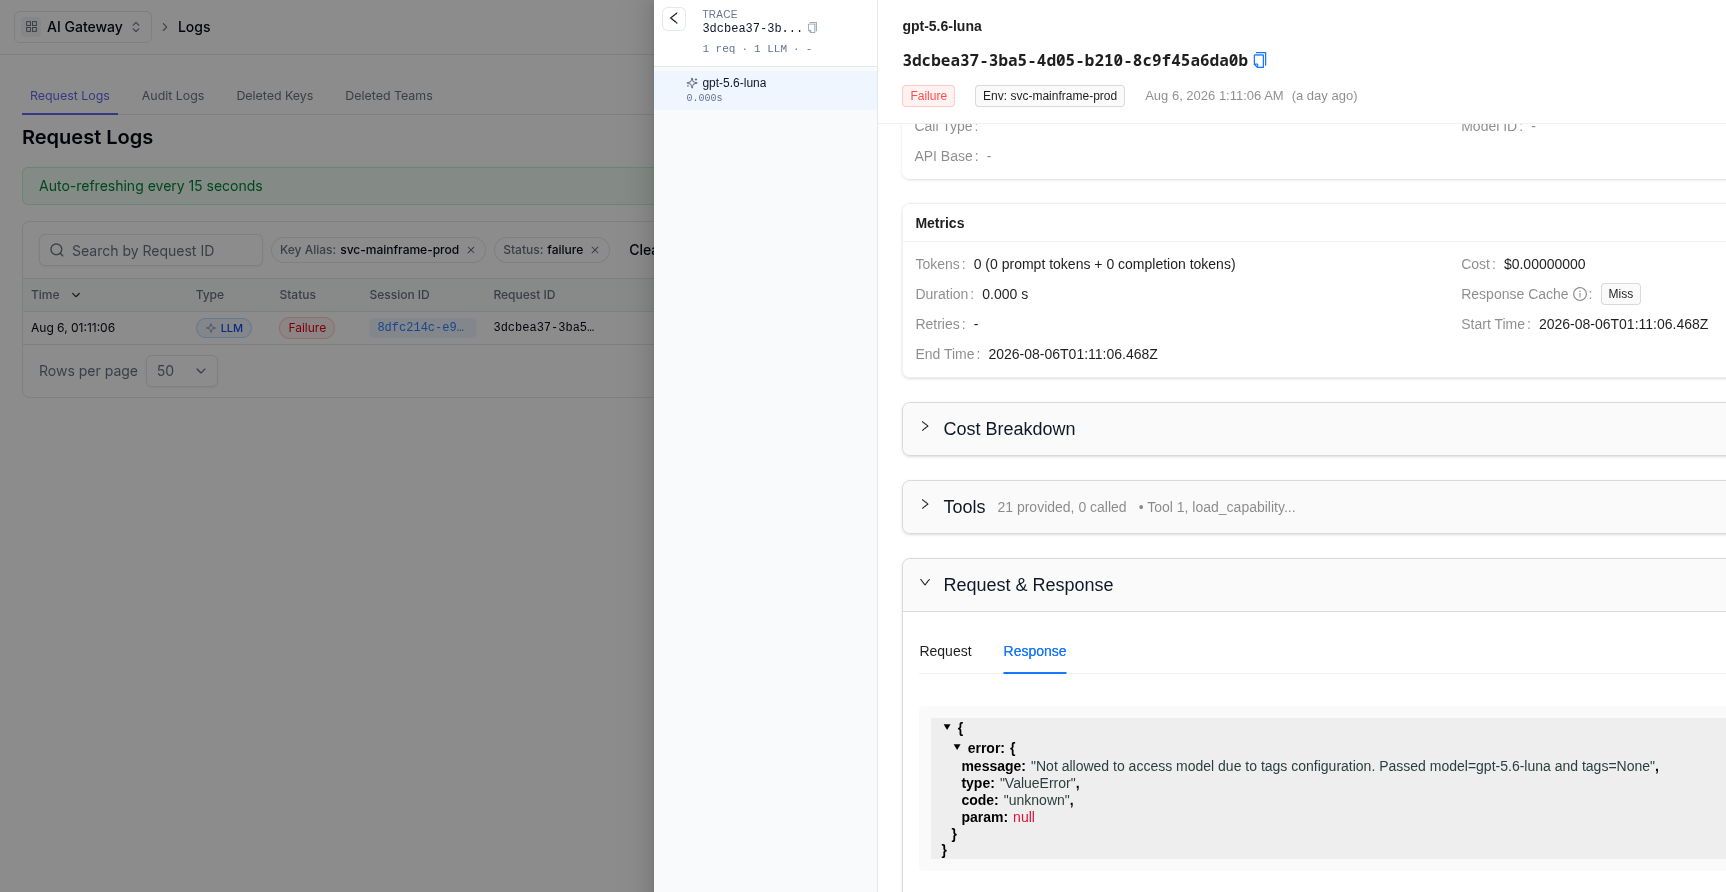Click the null param value

[1023, 817]
